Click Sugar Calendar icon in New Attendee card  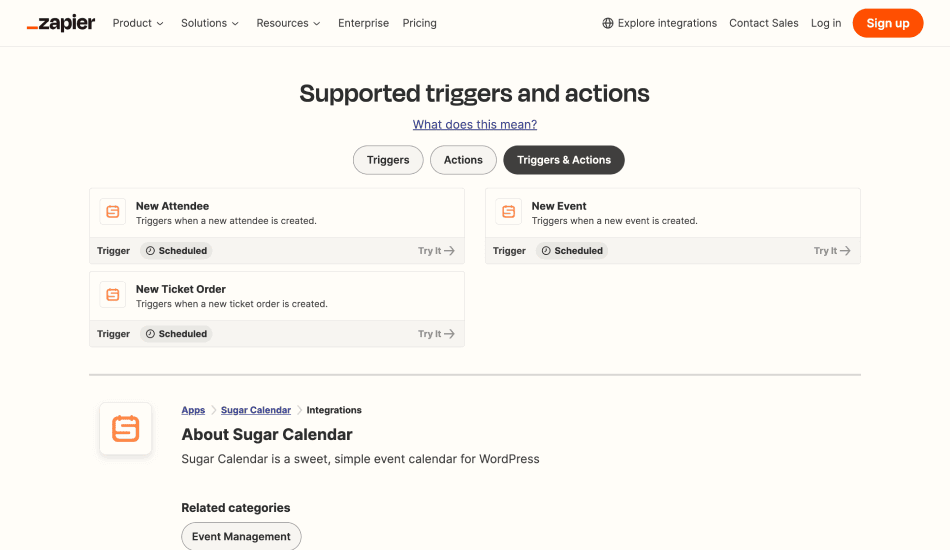pyautogui.click(x=113, y=212)
